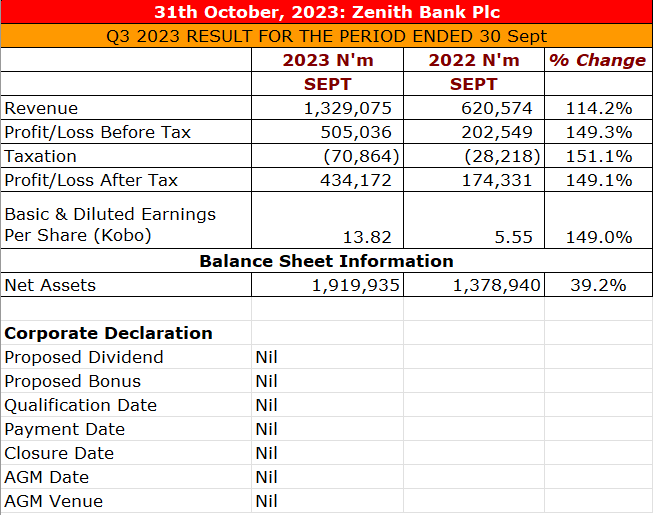
Task: Click the 2023 N'm column header
Action: tap(327, 60)
